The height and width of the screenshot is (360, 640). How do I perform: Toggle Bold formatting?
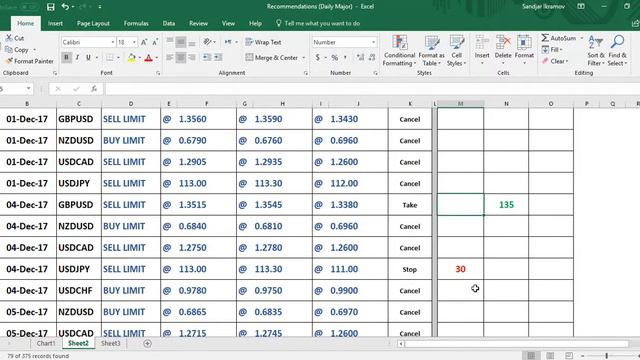(67, 58)
